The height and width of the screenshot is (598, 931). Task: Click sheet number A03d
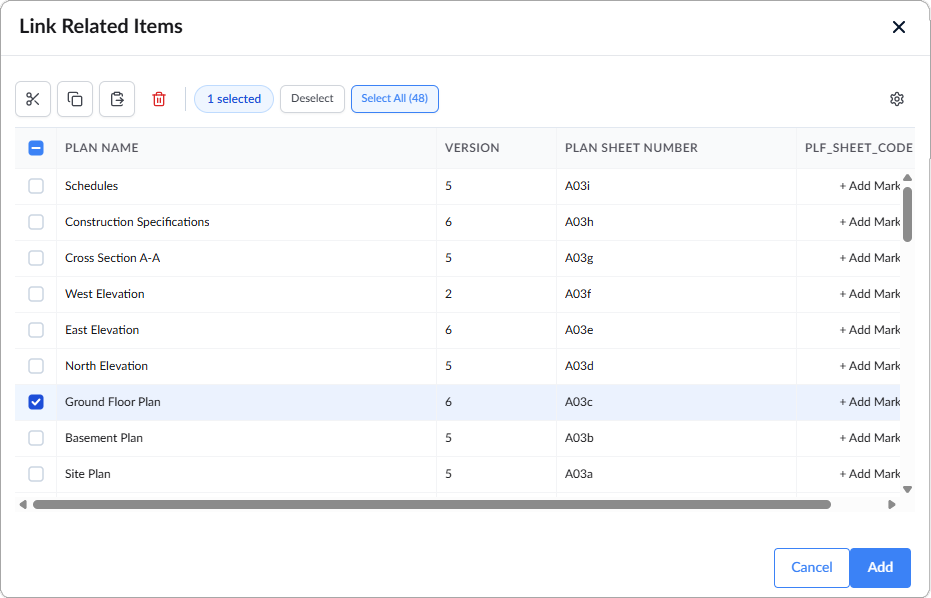point(579,366)
